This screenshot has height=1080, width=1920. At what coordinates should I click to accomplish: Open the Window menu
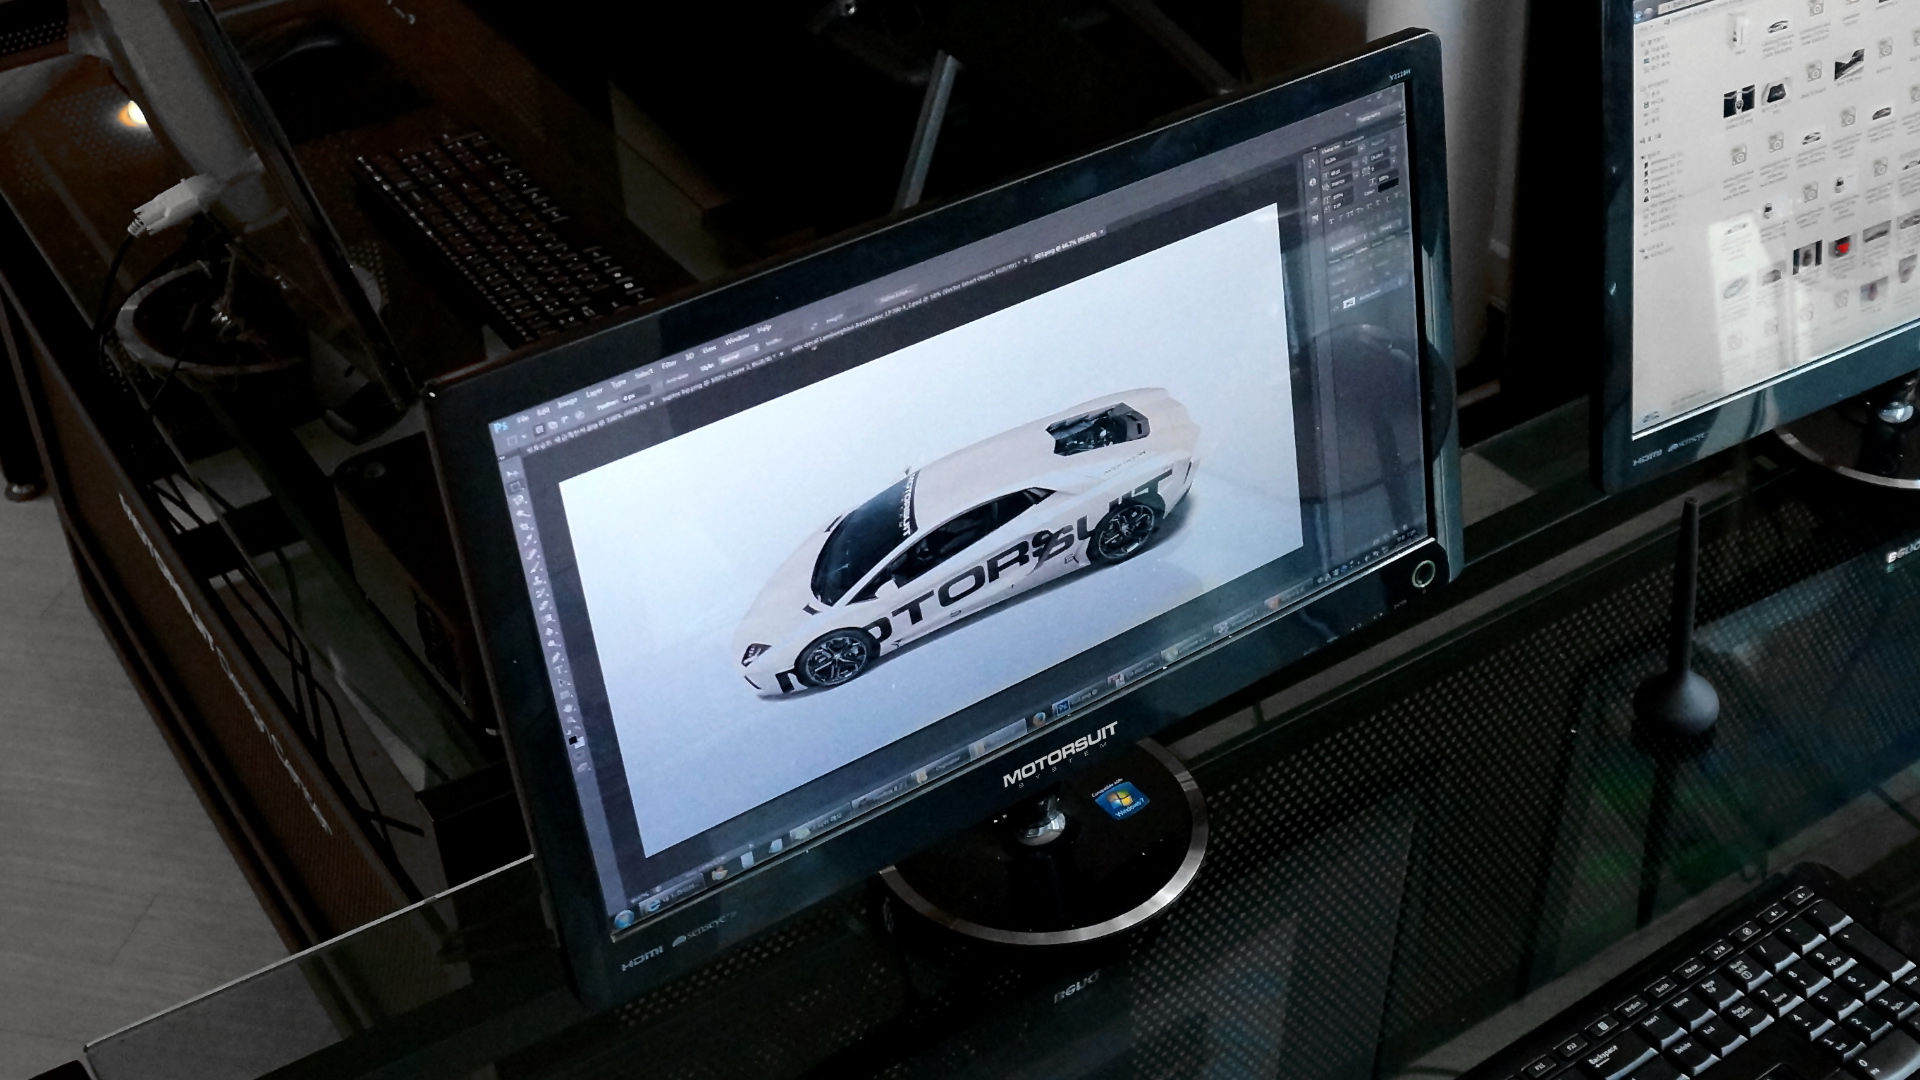737,339
